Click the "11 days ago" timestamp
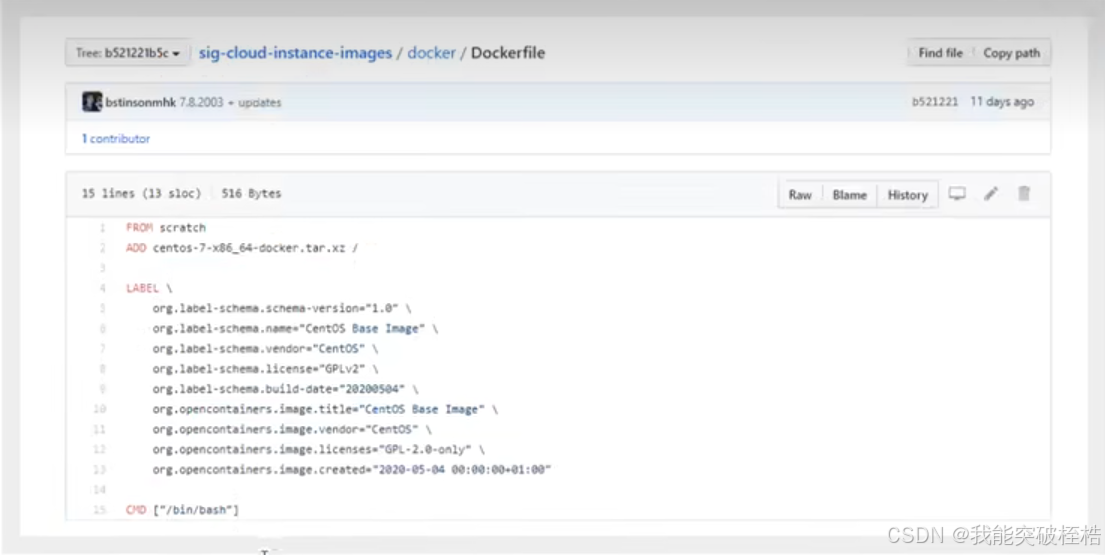The image size is (1105, 555). pos(1002,102)
